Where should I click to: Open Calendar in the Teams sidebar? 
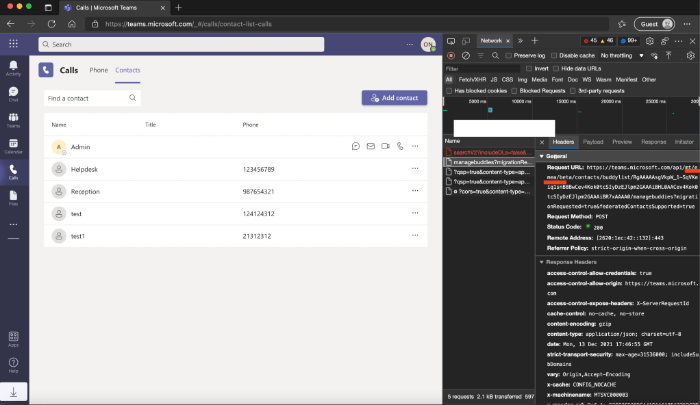click(x=13, y=146)
